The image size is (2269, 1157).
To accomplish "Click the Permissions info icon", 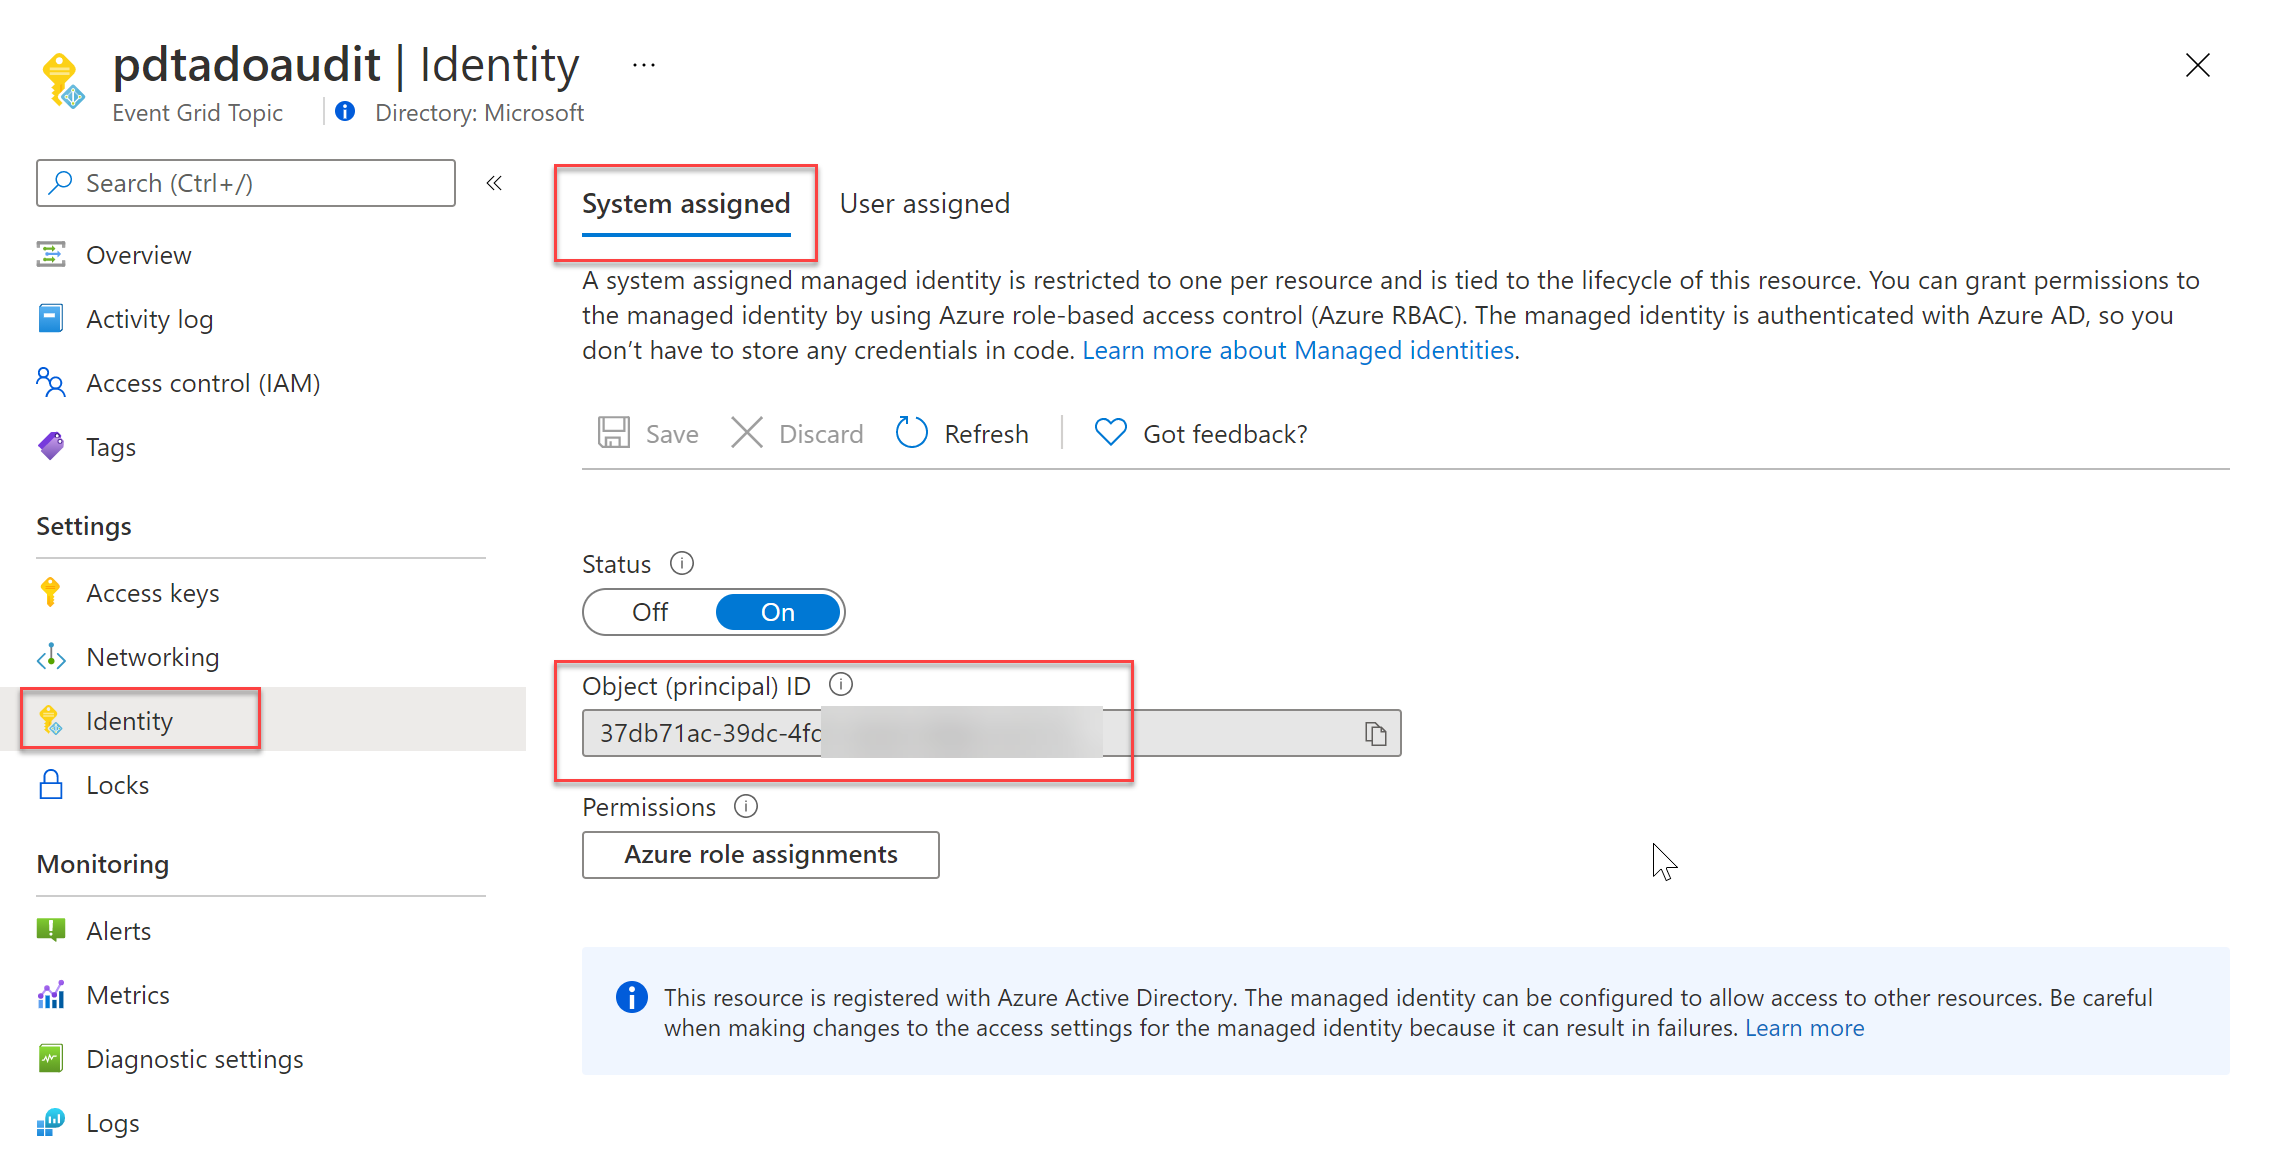I will point(746,806).
